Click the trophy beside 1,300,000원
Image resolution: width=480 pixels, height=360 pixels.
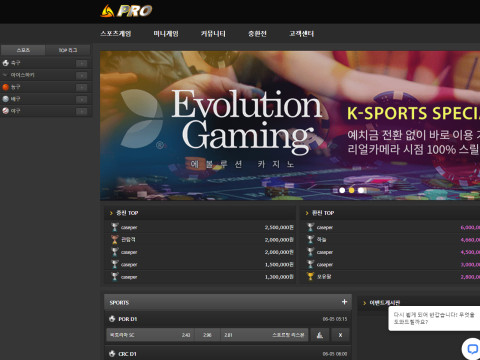tap(115, 276)
